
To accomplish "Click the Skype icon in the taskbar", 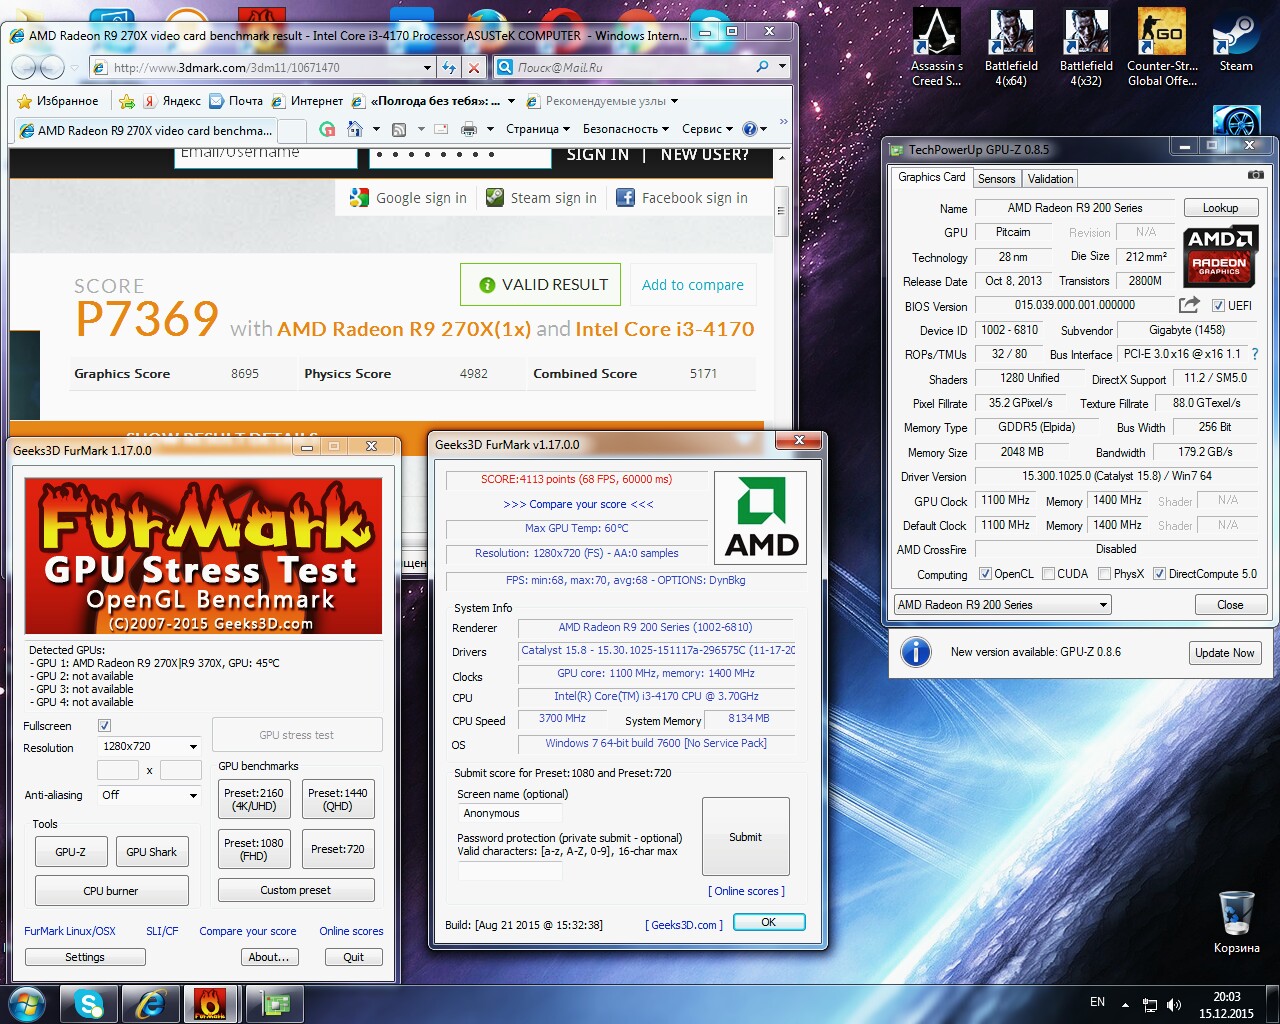I will coord(89,1003).
